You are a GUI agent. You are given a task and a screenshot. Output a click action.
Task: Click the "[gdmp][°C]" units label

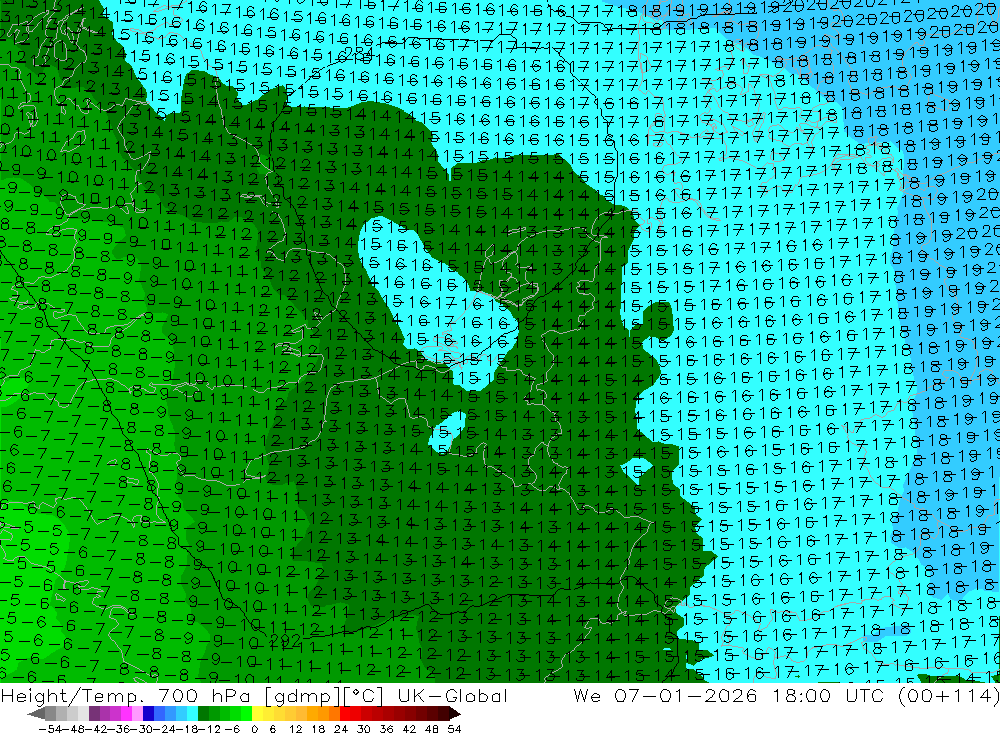tap(324, 695)
